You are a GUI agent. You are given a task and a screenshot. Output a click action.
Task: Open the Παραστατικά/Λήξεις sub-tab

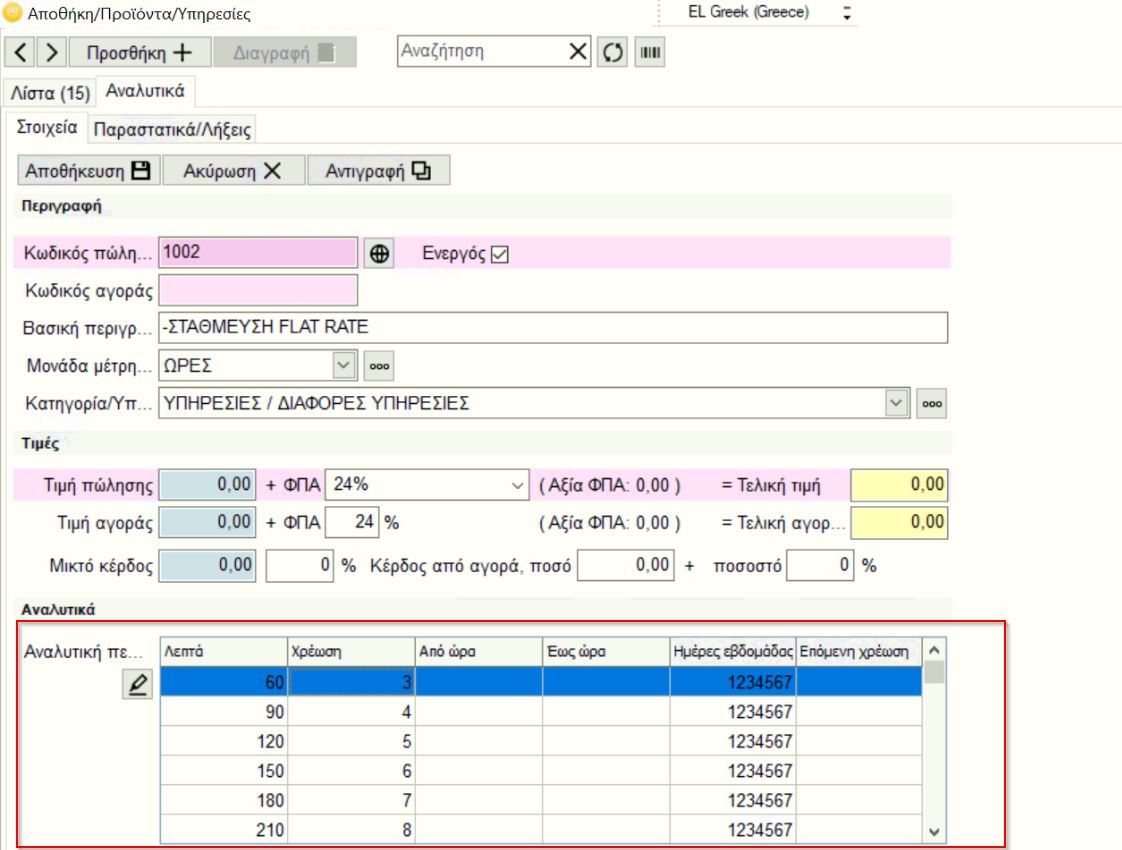pyautogui.click(x=172, y=130)
